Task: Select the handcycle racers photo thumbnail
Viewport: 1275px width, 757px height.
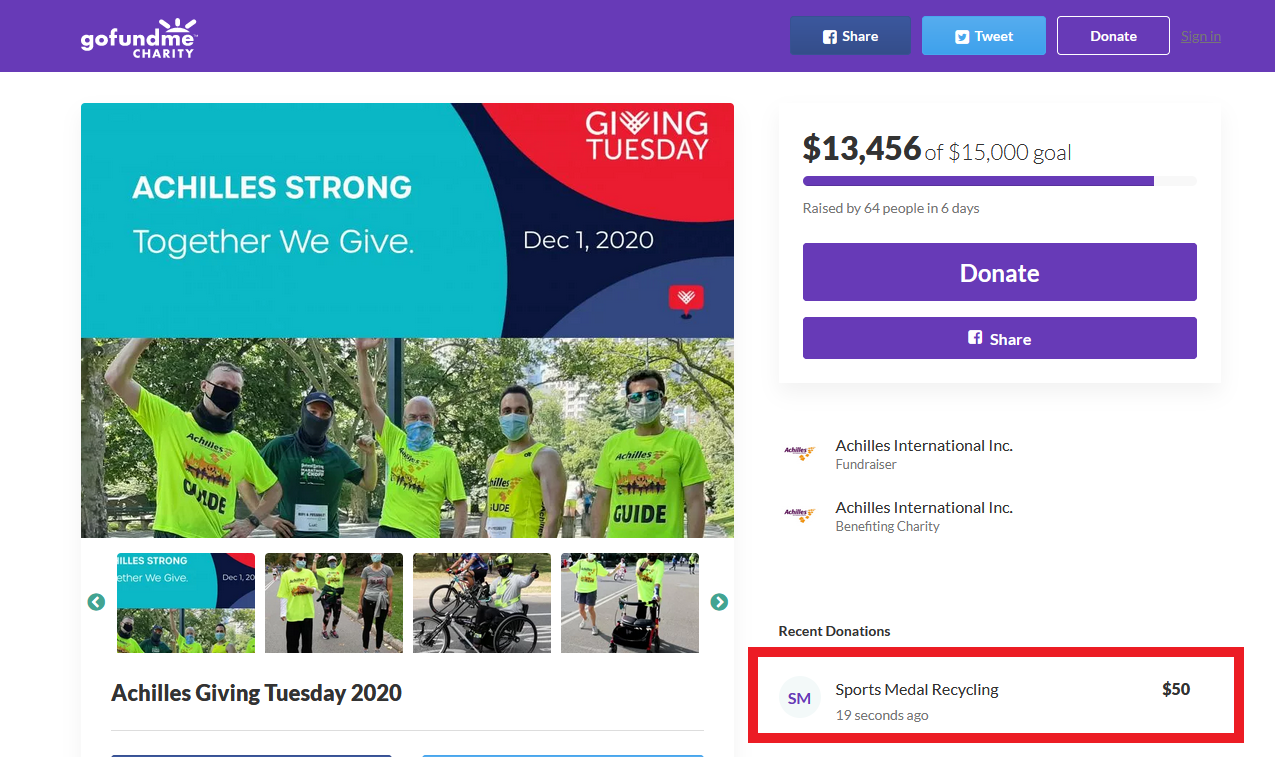Action: click(481, 602)
